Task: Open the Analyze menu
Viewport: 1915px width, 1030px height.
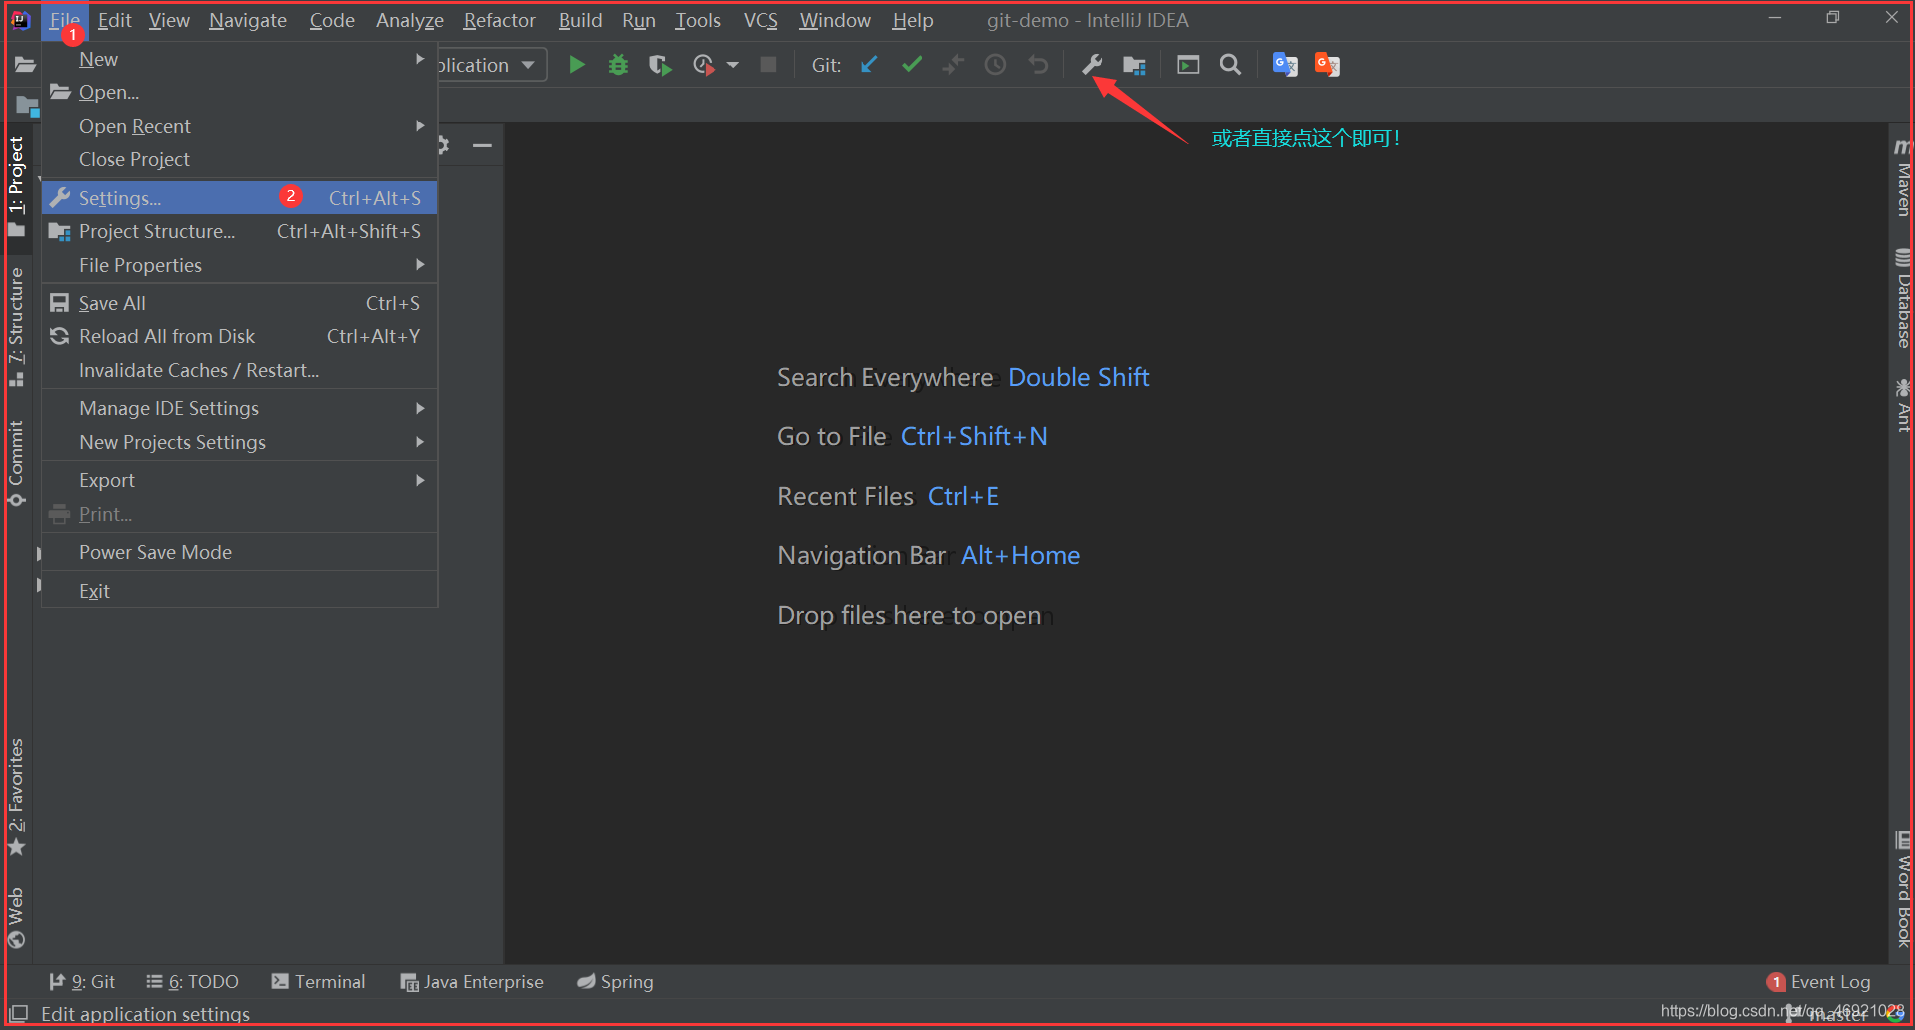Action: coord(410,20)
